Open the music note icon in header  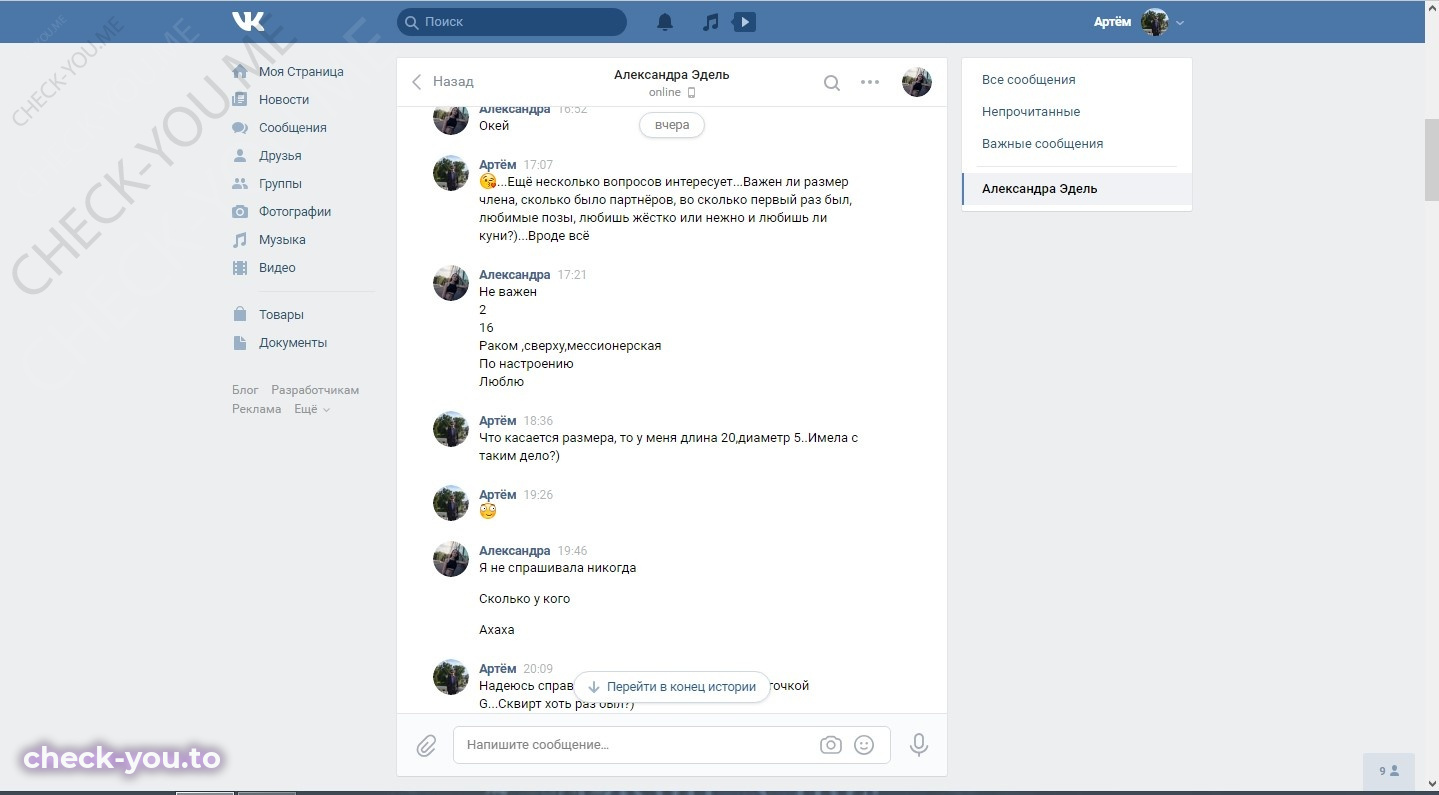pos(710,21)
